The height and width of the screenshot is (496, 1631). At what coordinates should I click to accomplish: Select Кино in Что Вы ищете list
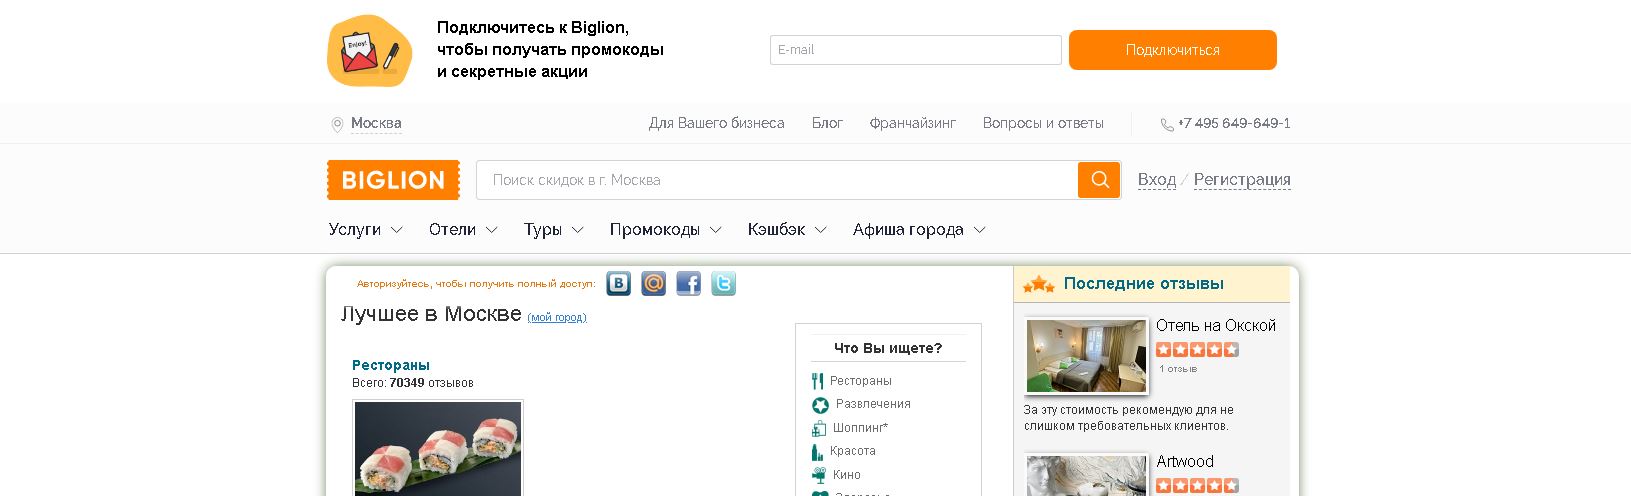click(846, 475)
